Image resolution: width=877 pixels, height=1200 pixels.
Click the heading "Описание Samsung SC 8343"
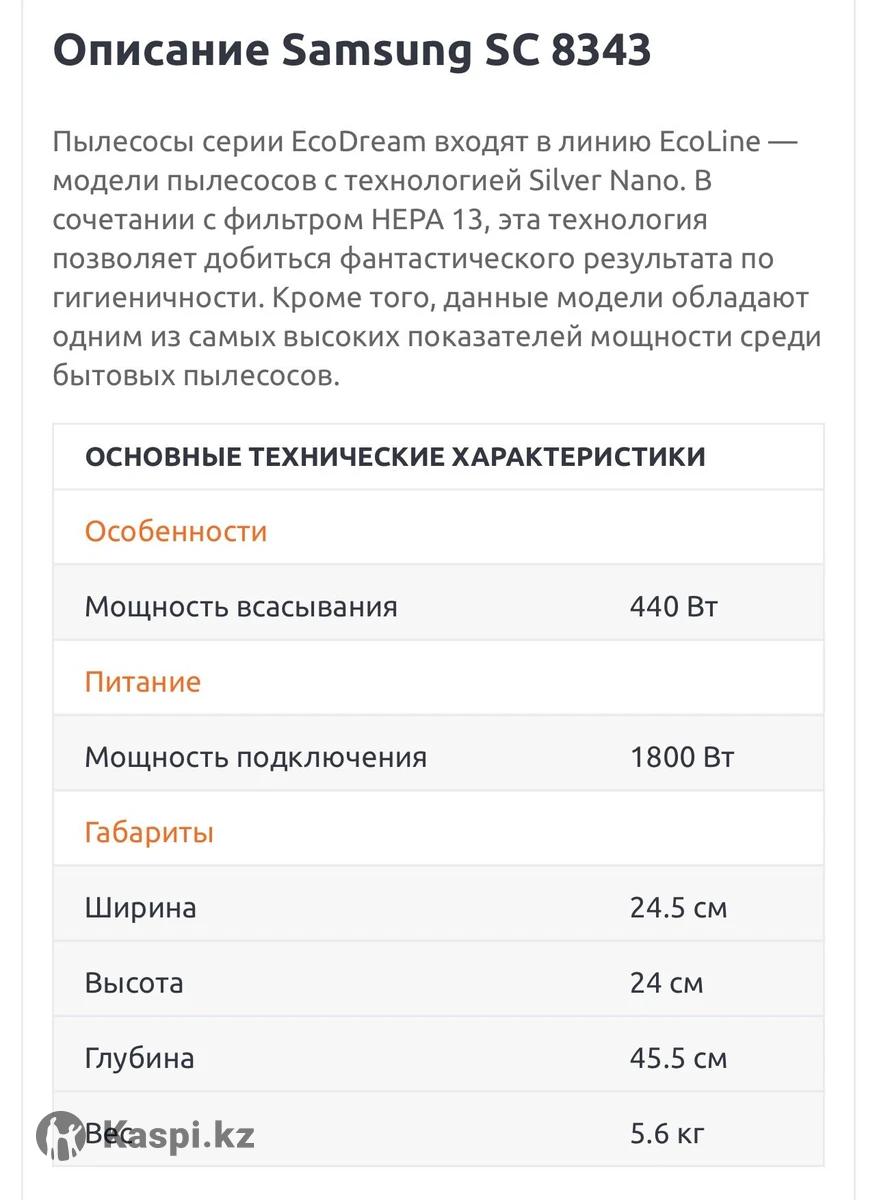(351, 50)
